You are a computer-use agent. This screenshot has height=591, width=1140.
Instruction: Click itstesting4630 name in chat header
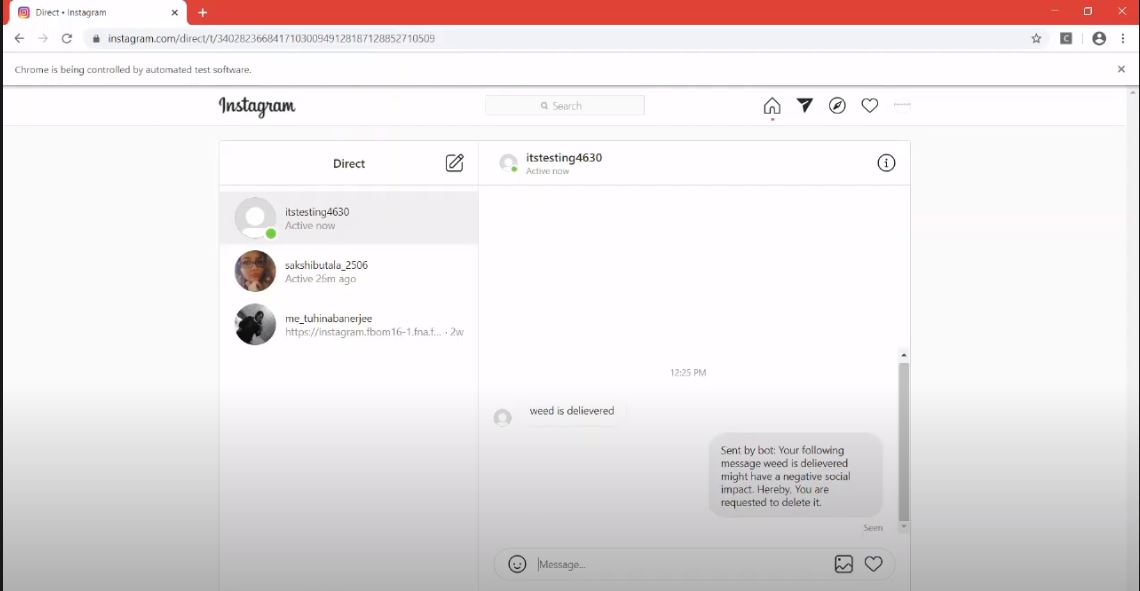[563, 158]
